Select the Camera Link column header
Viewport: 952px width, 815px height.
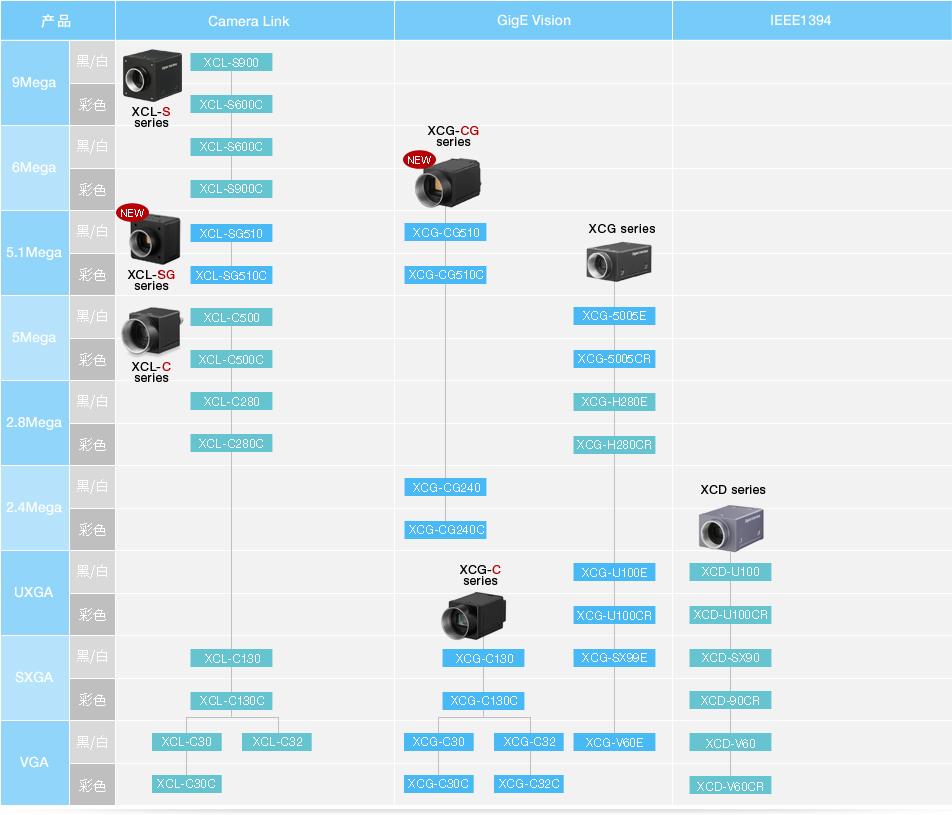point(248,21)
